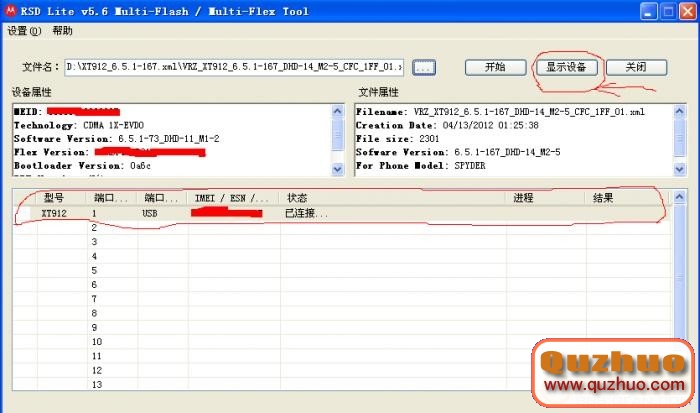Select port row 11

pyautogui.click(x=342, y=356)
